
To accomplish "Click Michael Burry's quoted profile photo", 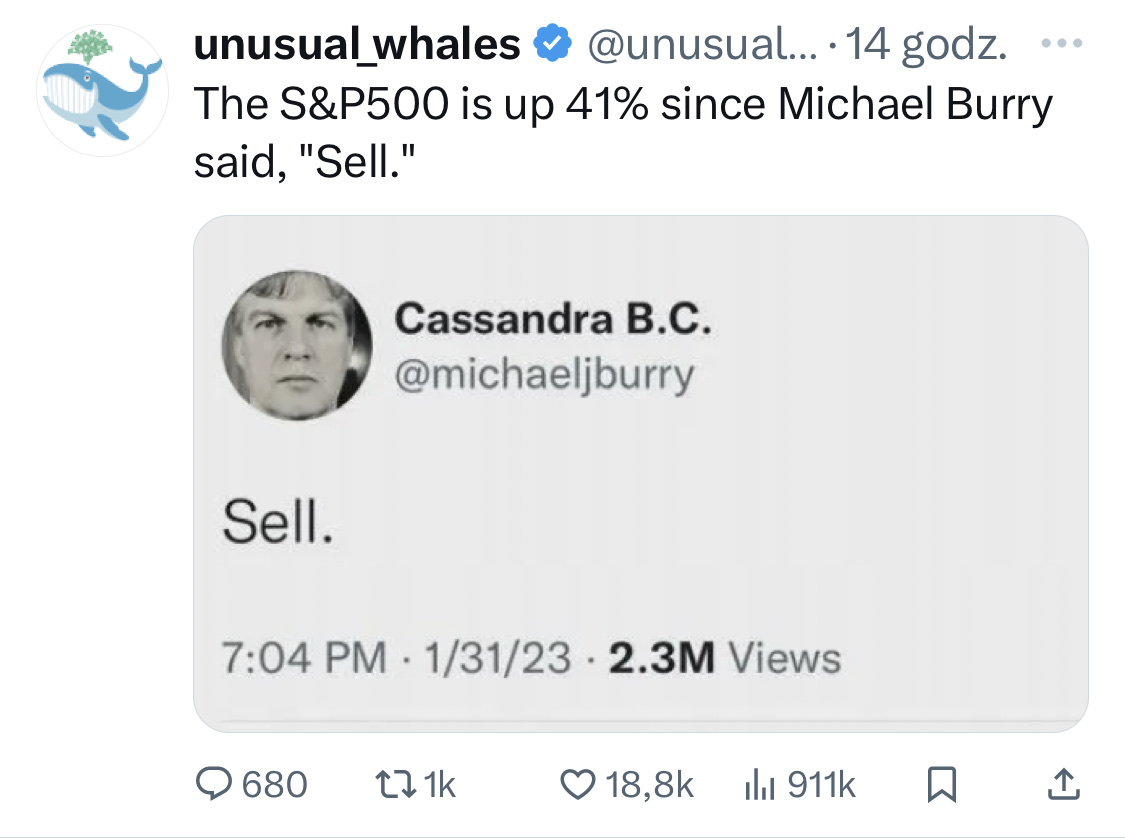I will click(x=296, y=344).
